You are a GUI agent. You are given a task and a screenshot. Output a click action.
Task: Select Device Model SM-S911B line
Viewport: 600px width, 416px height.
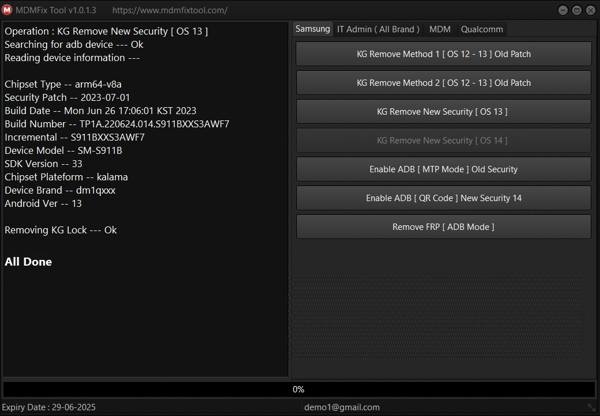63,150
